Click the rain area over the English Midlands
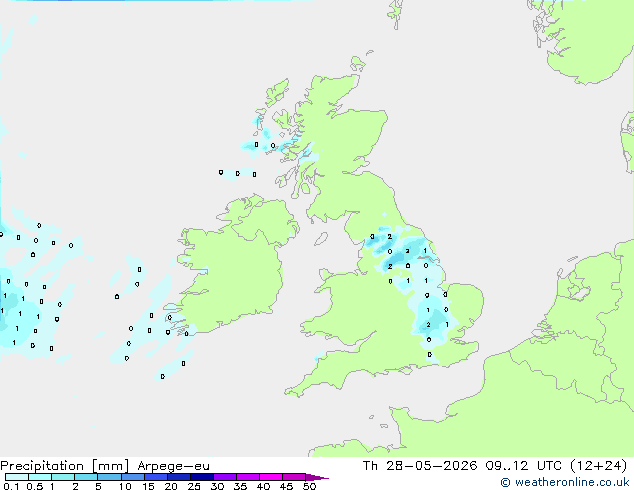This screenshot has width=634, height=490. point(433,321)
